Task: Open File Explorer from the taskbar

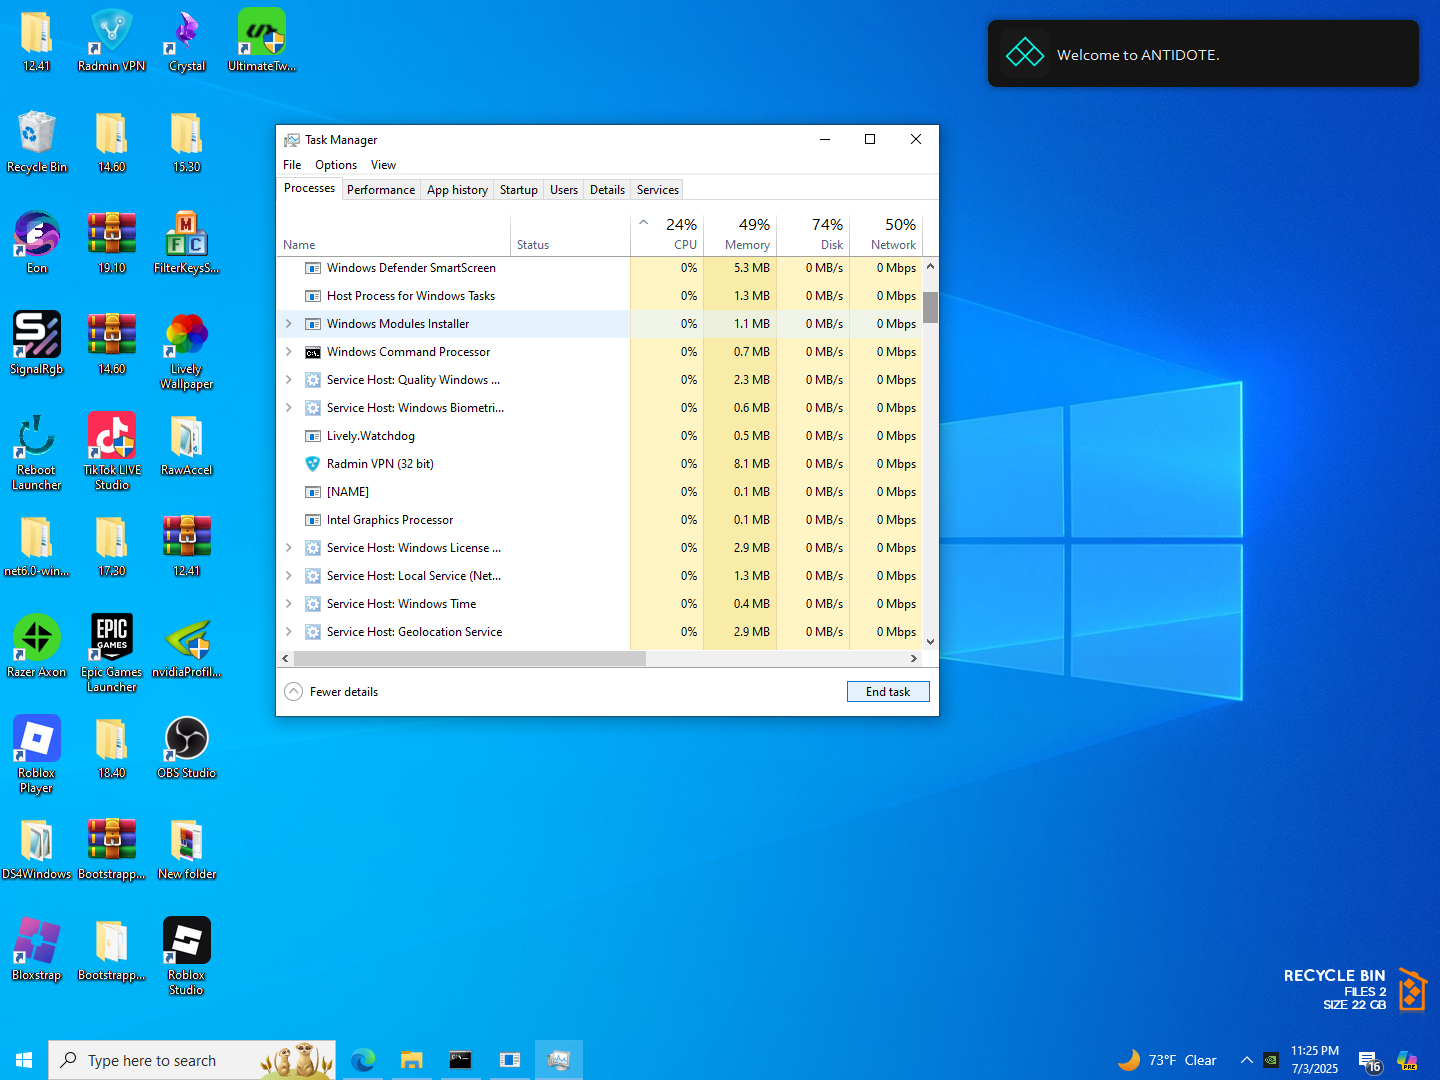Action: [x=412, y=1060]
